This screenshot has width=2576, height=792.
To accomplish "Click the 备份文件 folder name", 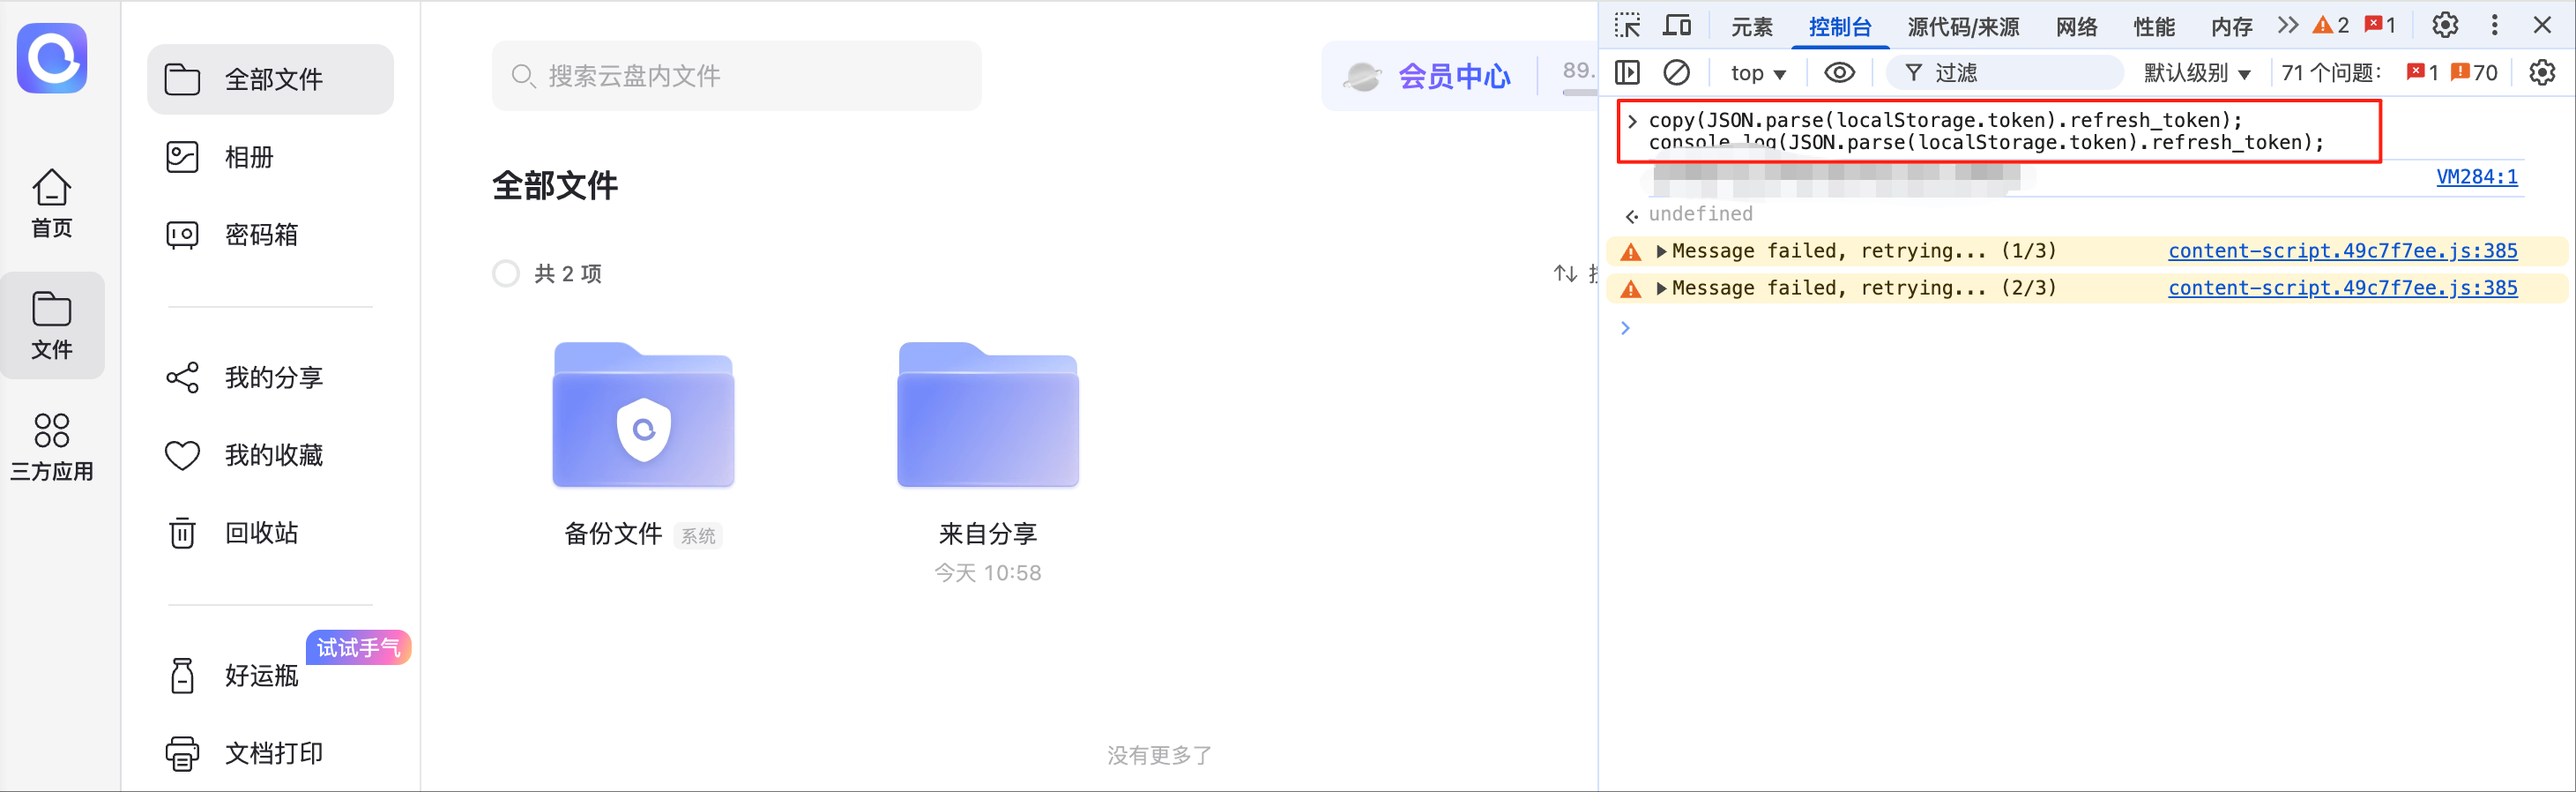I will (613, 534).
